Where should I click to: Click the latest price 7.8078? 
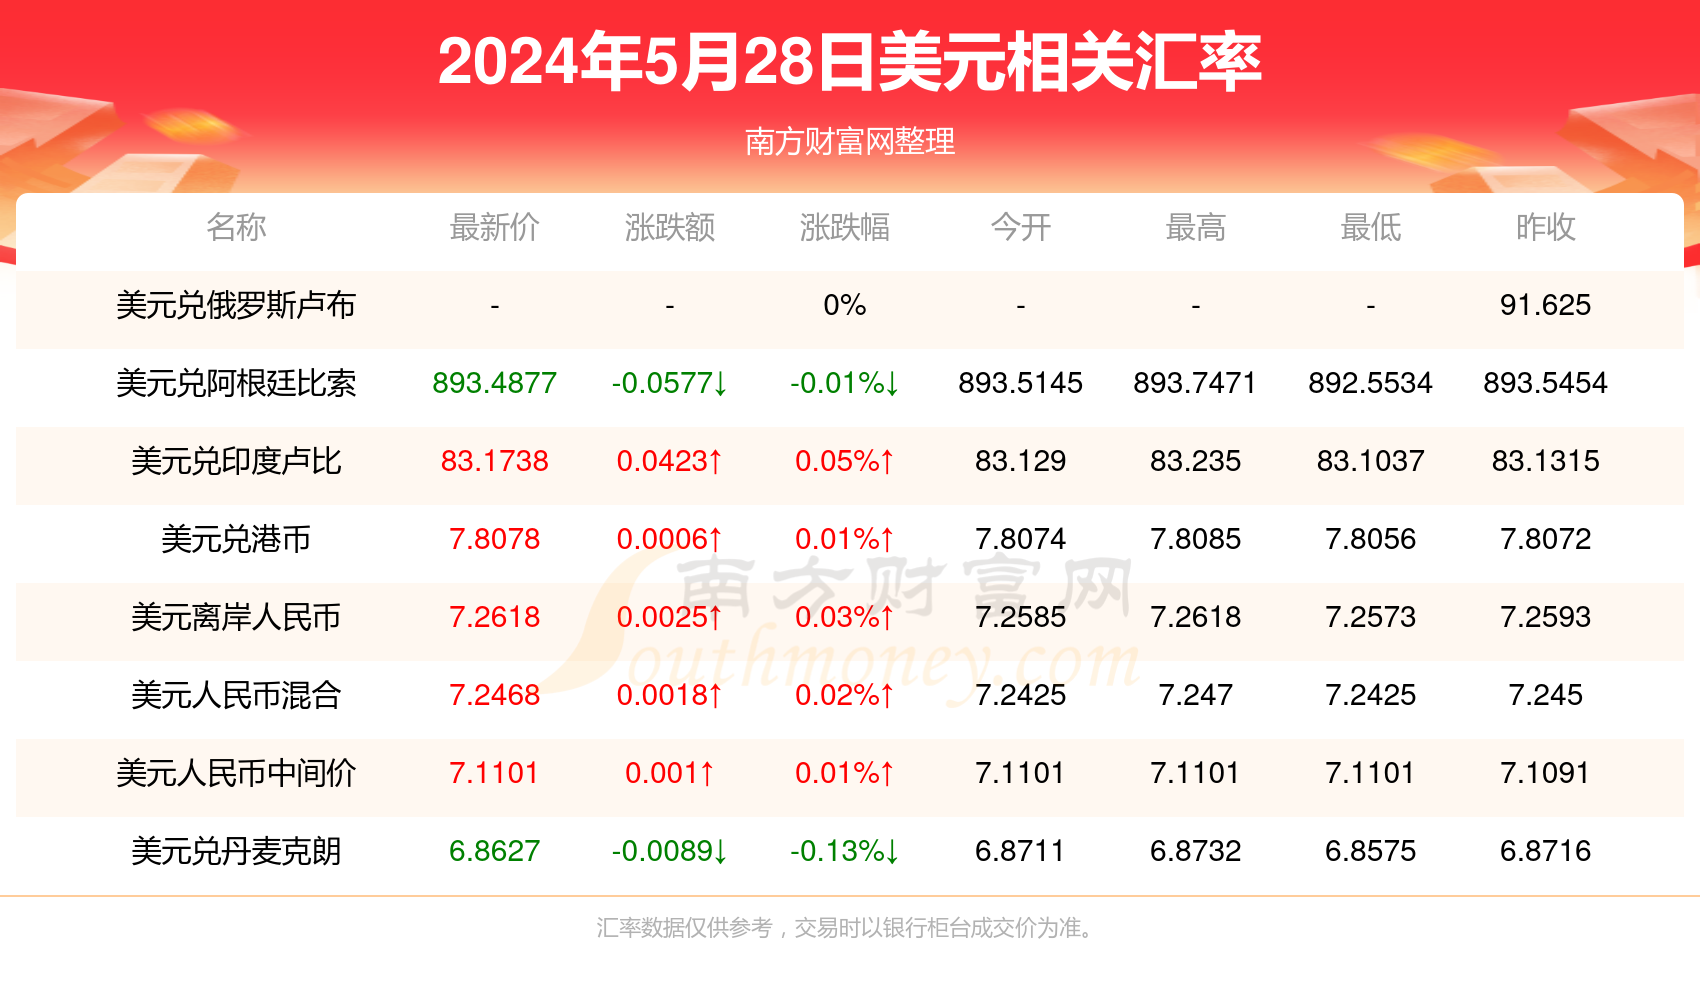[495, 539]
